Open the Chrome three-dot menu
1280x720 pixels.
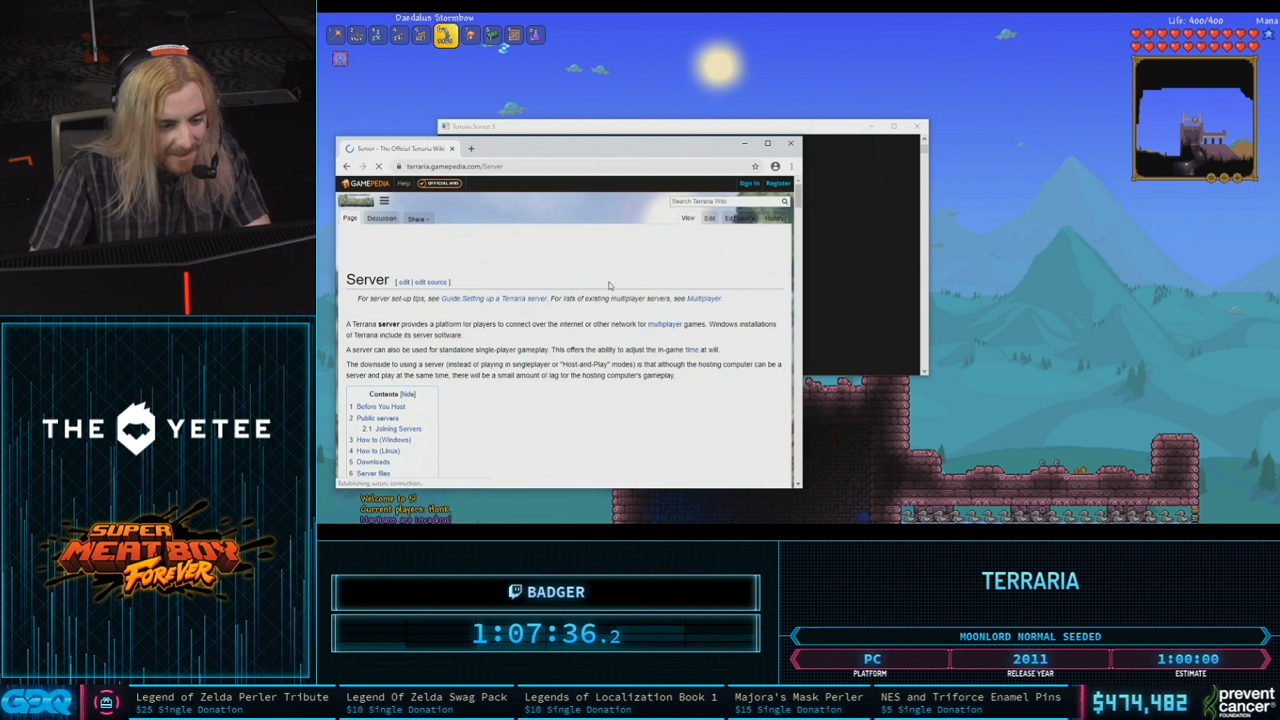tap(790, 166)
